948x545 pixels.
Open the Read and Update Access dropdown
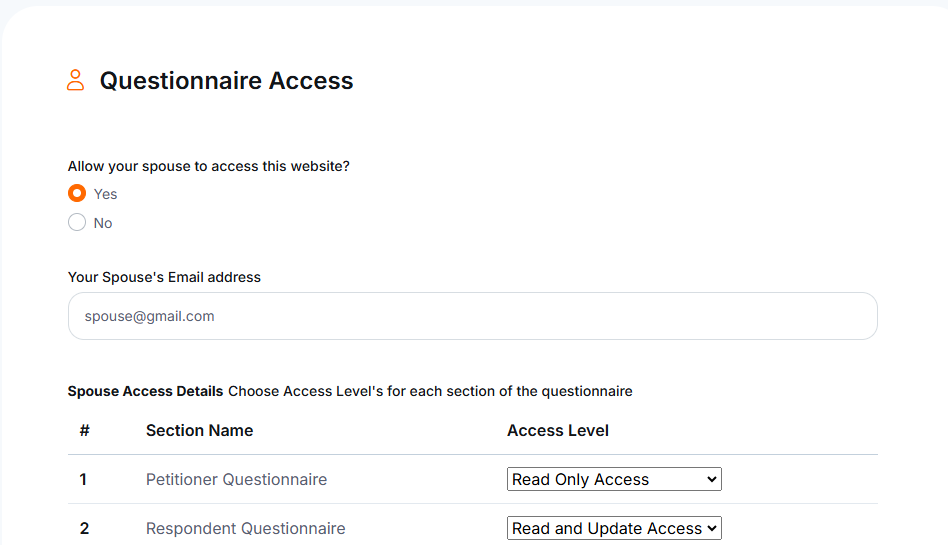tap(614, 528)
